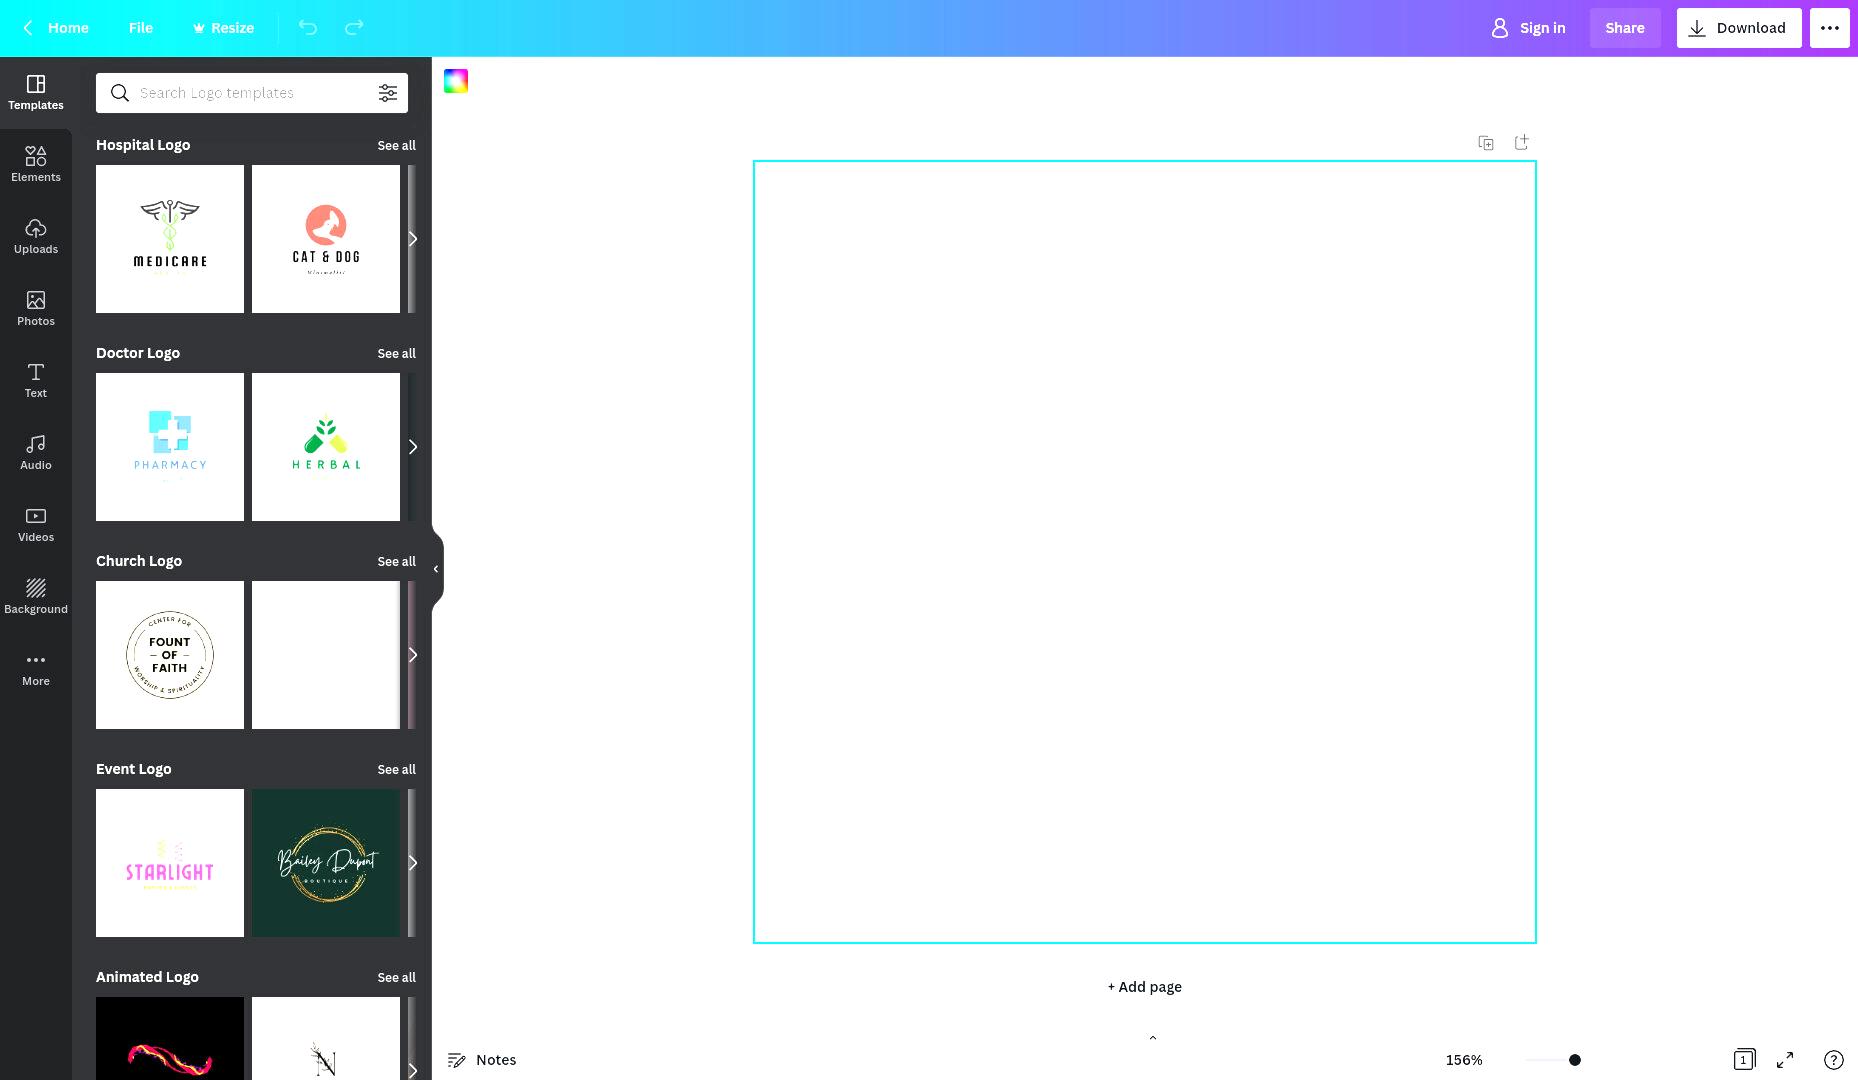Select the flame animated logo template
Viewport: 1858px width, 1080px height.
click(x=170, y=1038)
